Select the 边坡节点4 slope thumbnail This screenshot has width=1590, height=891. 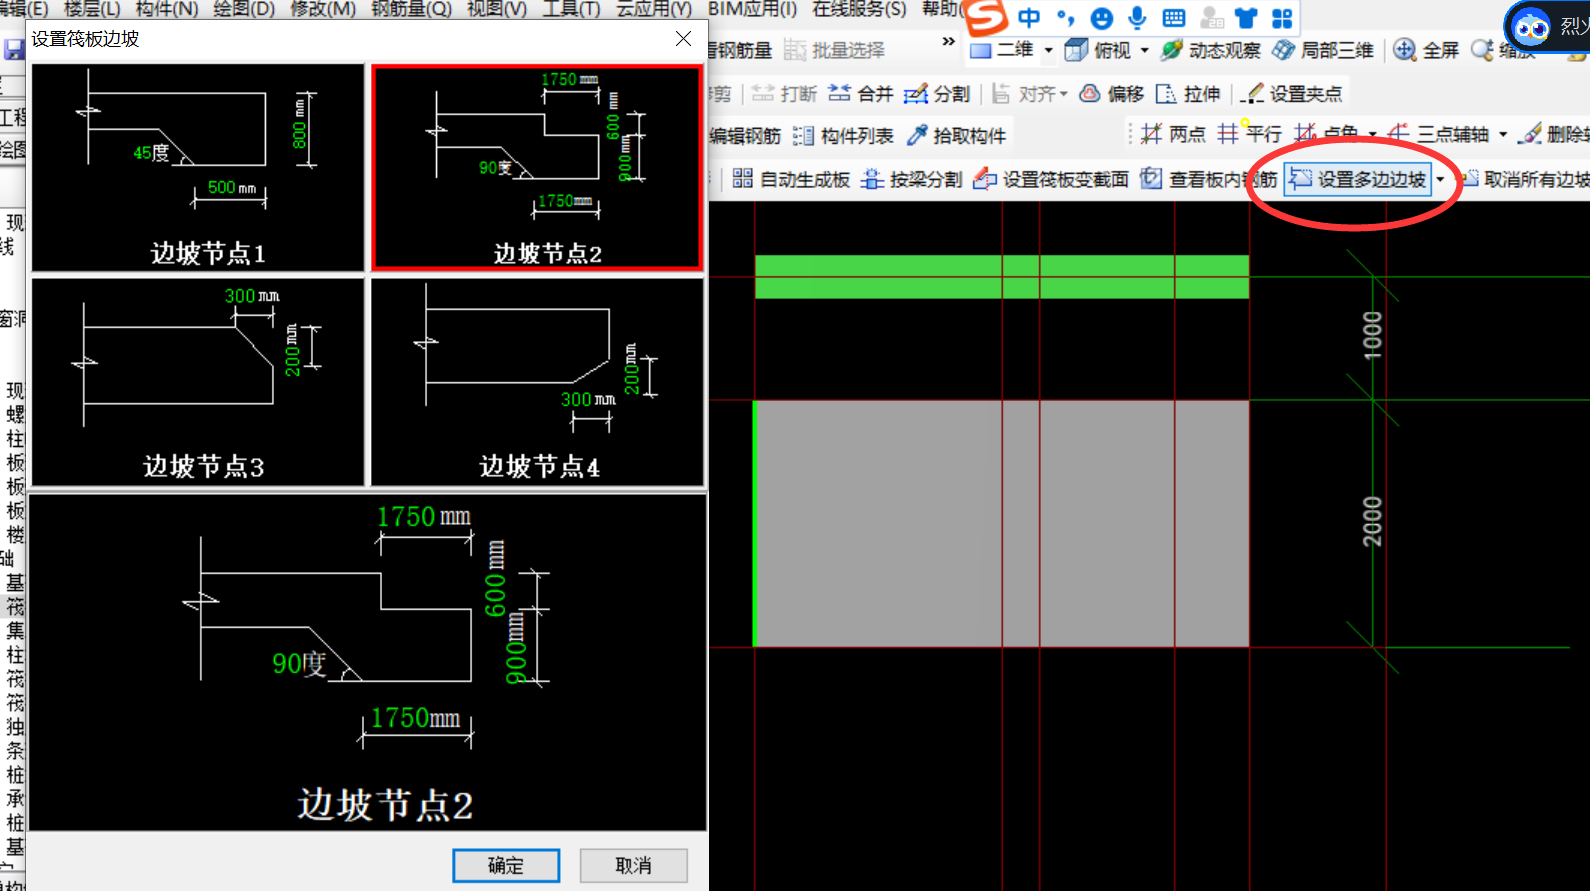[x=538, y=382]
